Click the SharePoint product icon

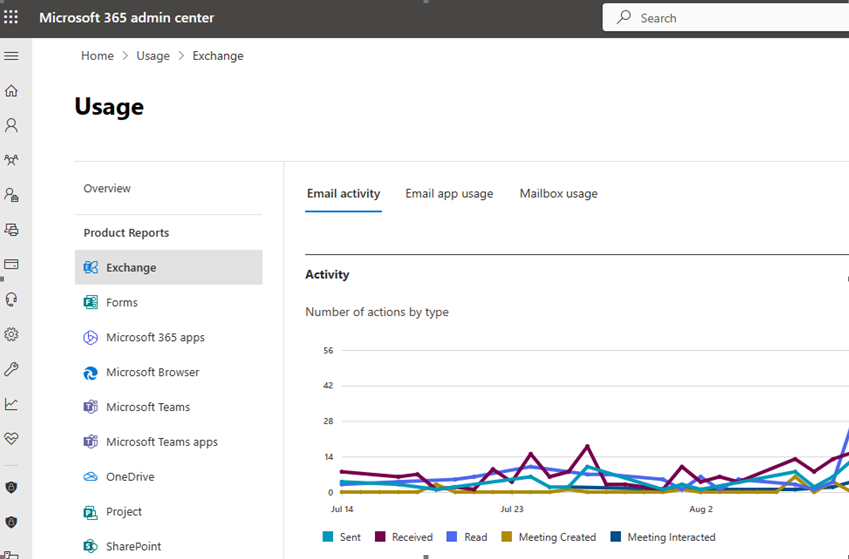(90, 546)
